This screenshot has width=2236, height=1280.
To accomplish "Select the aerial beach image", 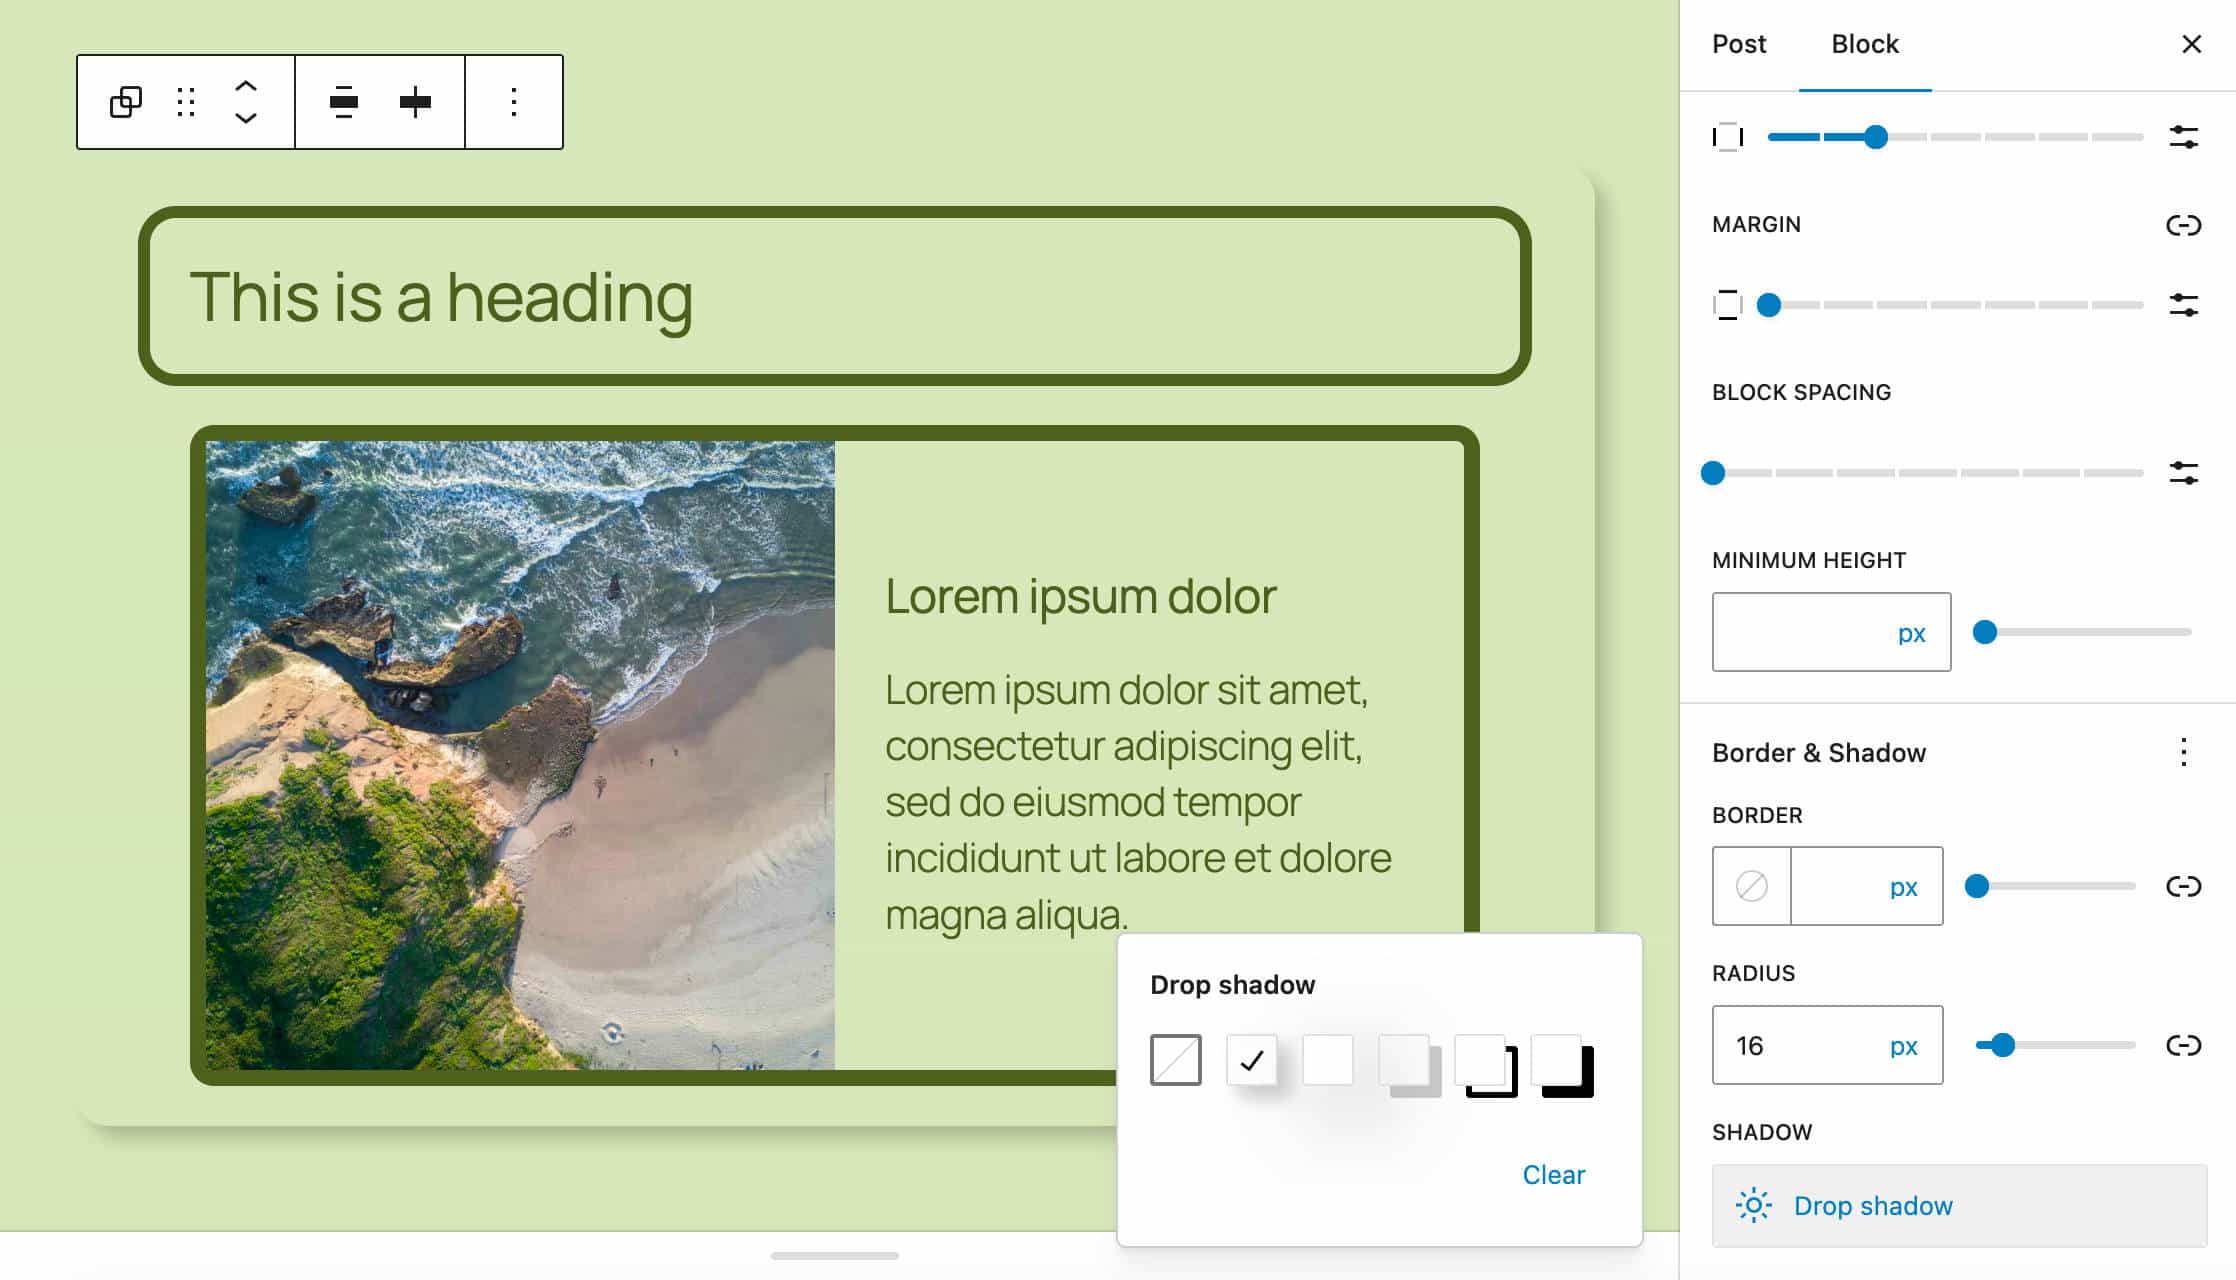I will click(520, 755).
